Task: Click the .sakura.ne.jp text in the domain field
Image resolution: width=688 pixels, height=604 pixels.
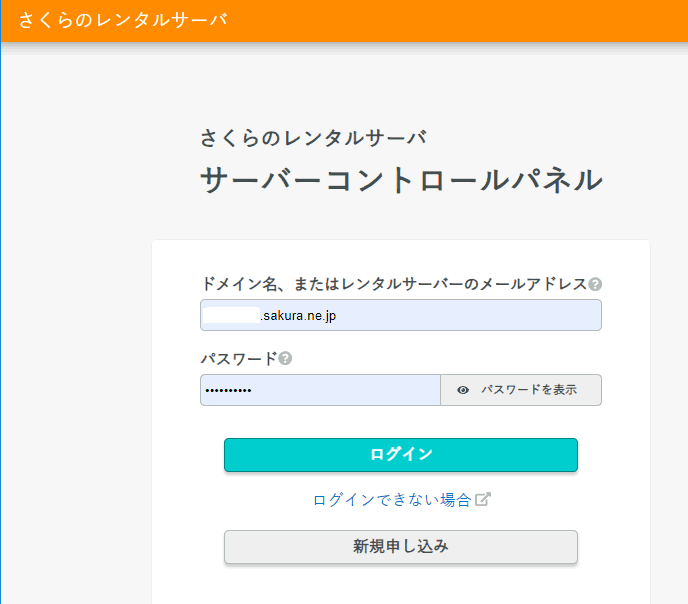Action: tap(299, 316)
